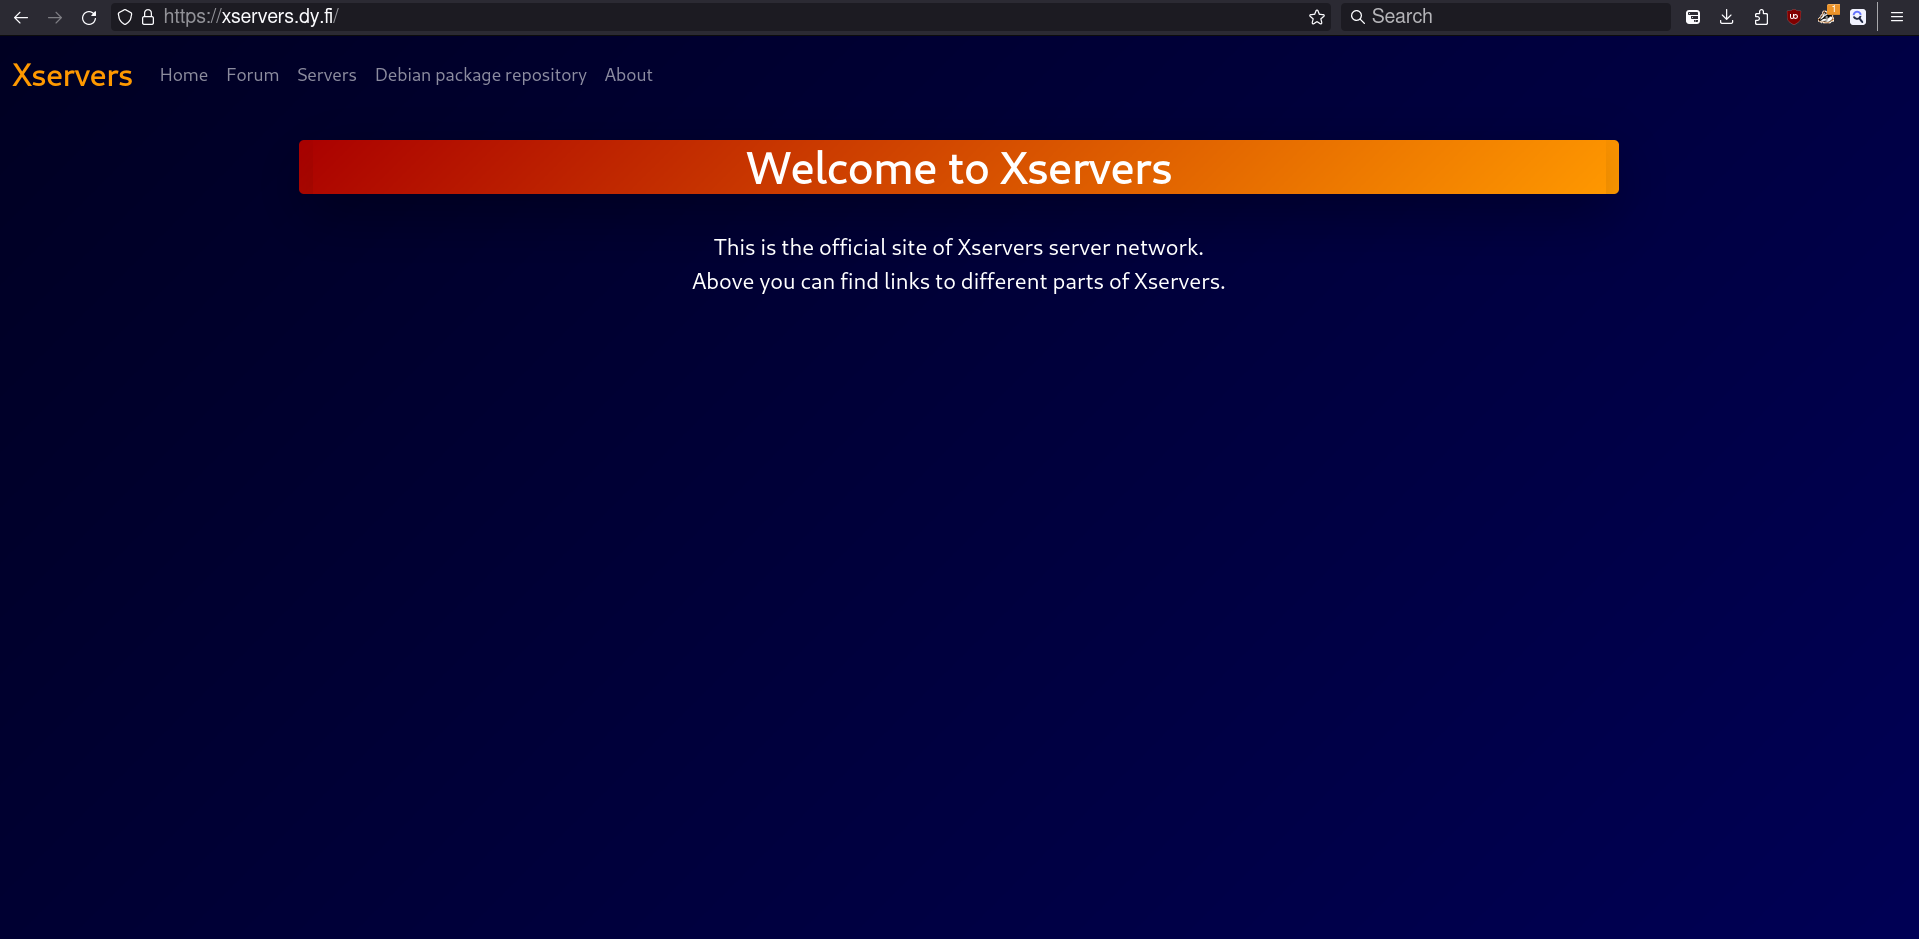Viewport: 1919px width, 939px height.
Task: Click the forward navigation arrow
Action: [x=55, y=17]
